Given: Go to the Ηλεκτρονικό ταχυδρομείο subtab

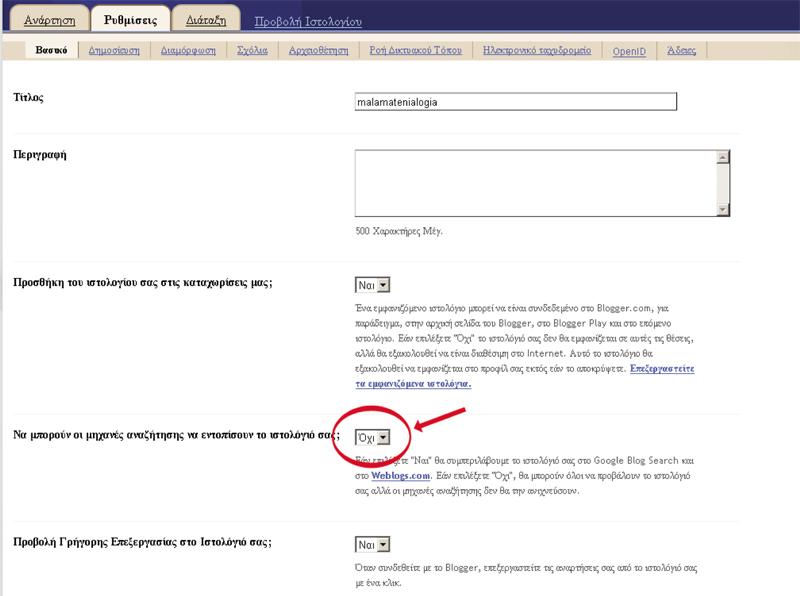Looking at the screenshot, I should 536,50.
